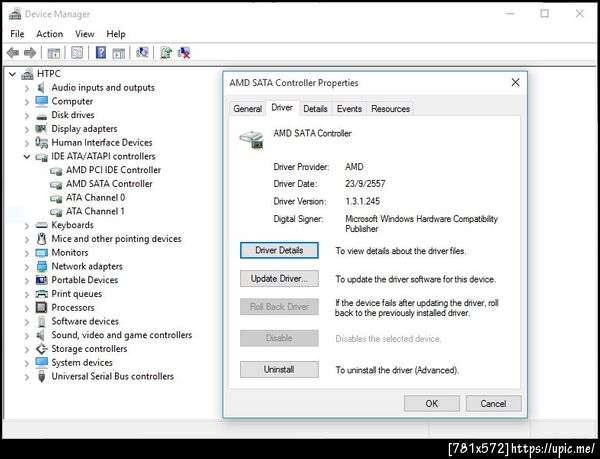Click the Print queues printer icon
Screen dimensions: 600x459
[41, 294]
